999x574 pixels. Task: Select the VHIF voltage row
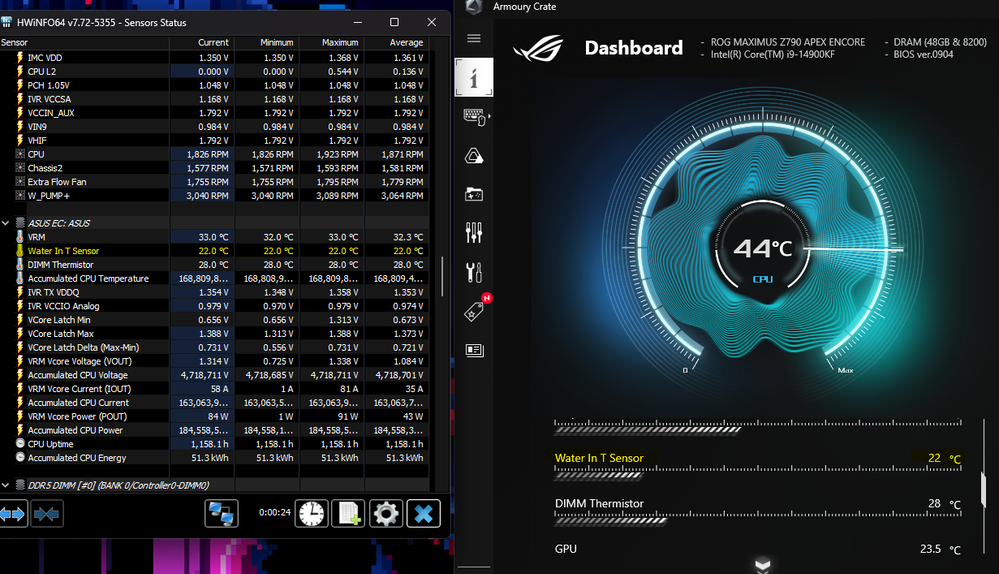click(214, 140)
